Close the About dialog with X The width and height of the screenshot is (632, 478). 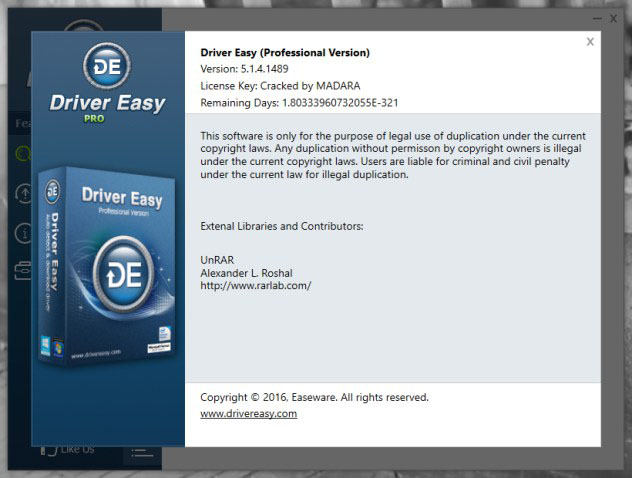coord(590,42)
